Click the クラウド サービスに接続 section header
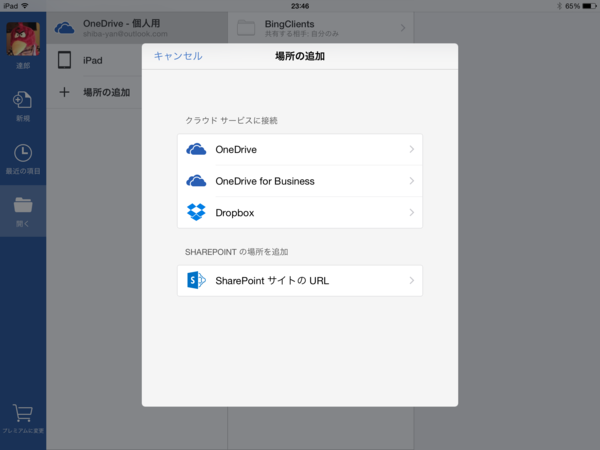 tap(232, 121)
